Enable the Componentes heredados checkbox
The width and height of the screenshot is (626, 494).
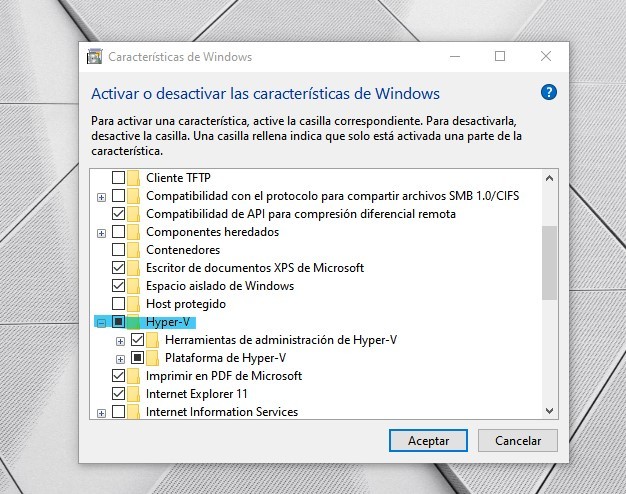point(119,232)
